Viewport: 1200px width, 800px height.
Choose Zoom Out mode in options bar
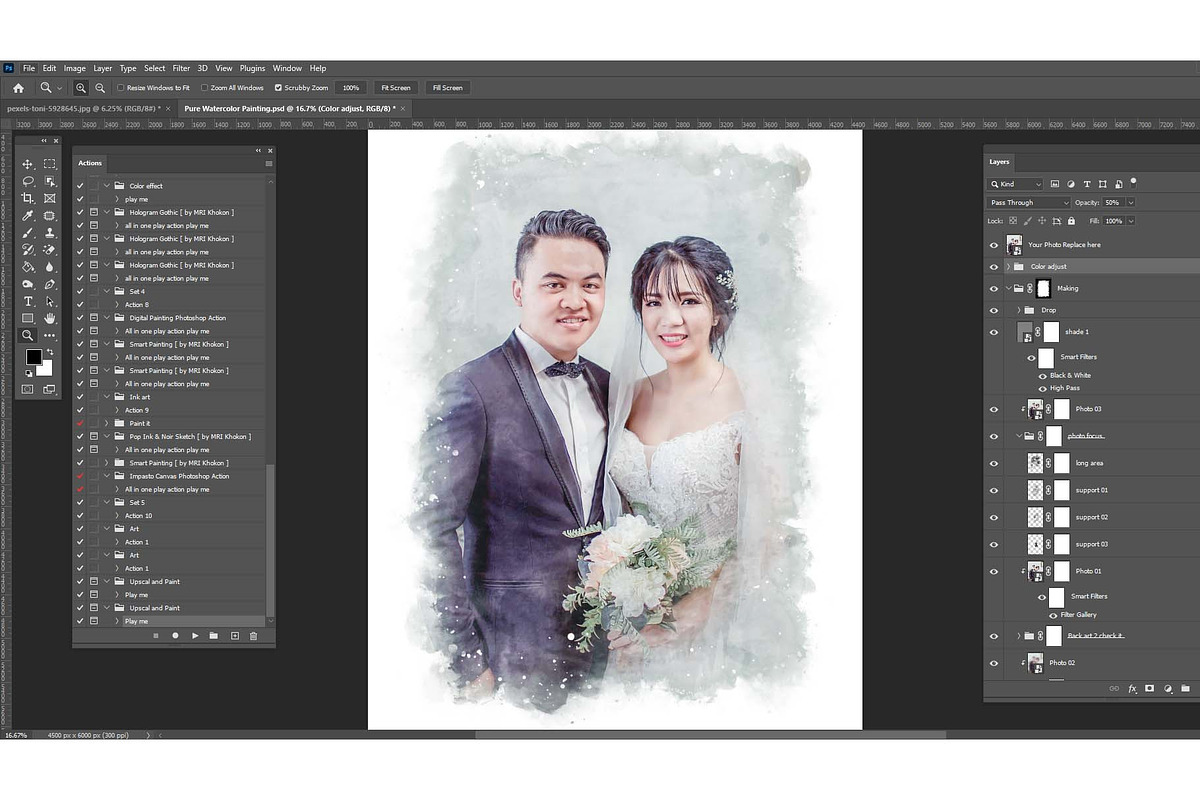click(98, 88)
